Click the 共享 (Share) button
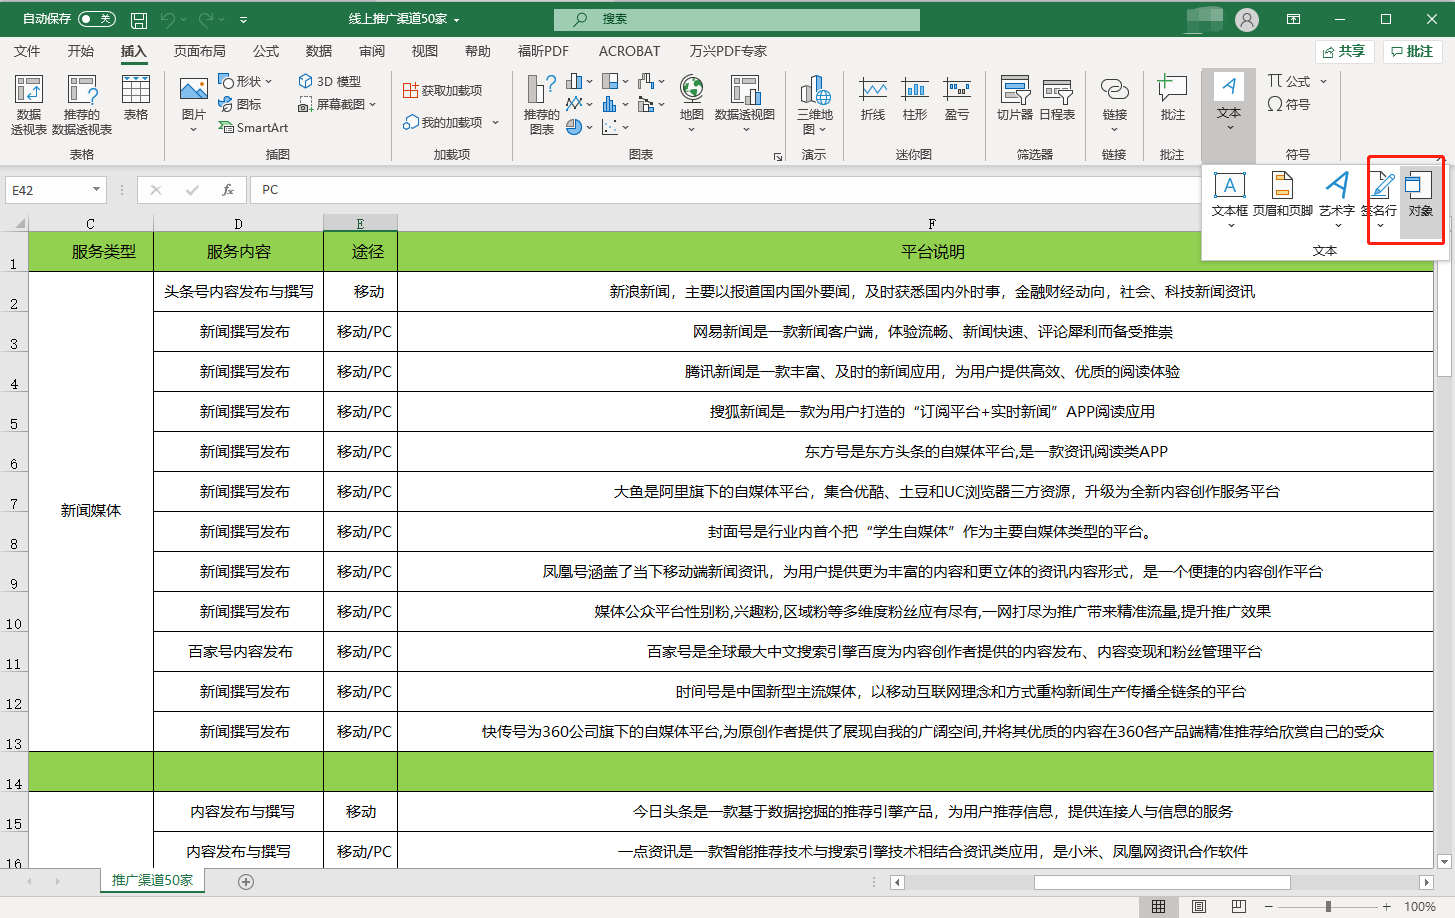The image size is (1455, 918). click(1344, 51)
